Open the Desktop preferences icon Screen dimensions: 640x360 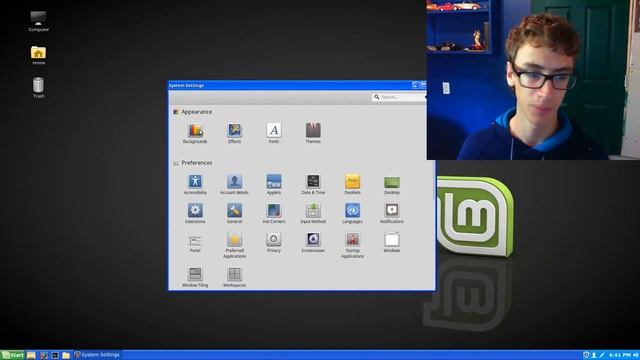point(392,184)
